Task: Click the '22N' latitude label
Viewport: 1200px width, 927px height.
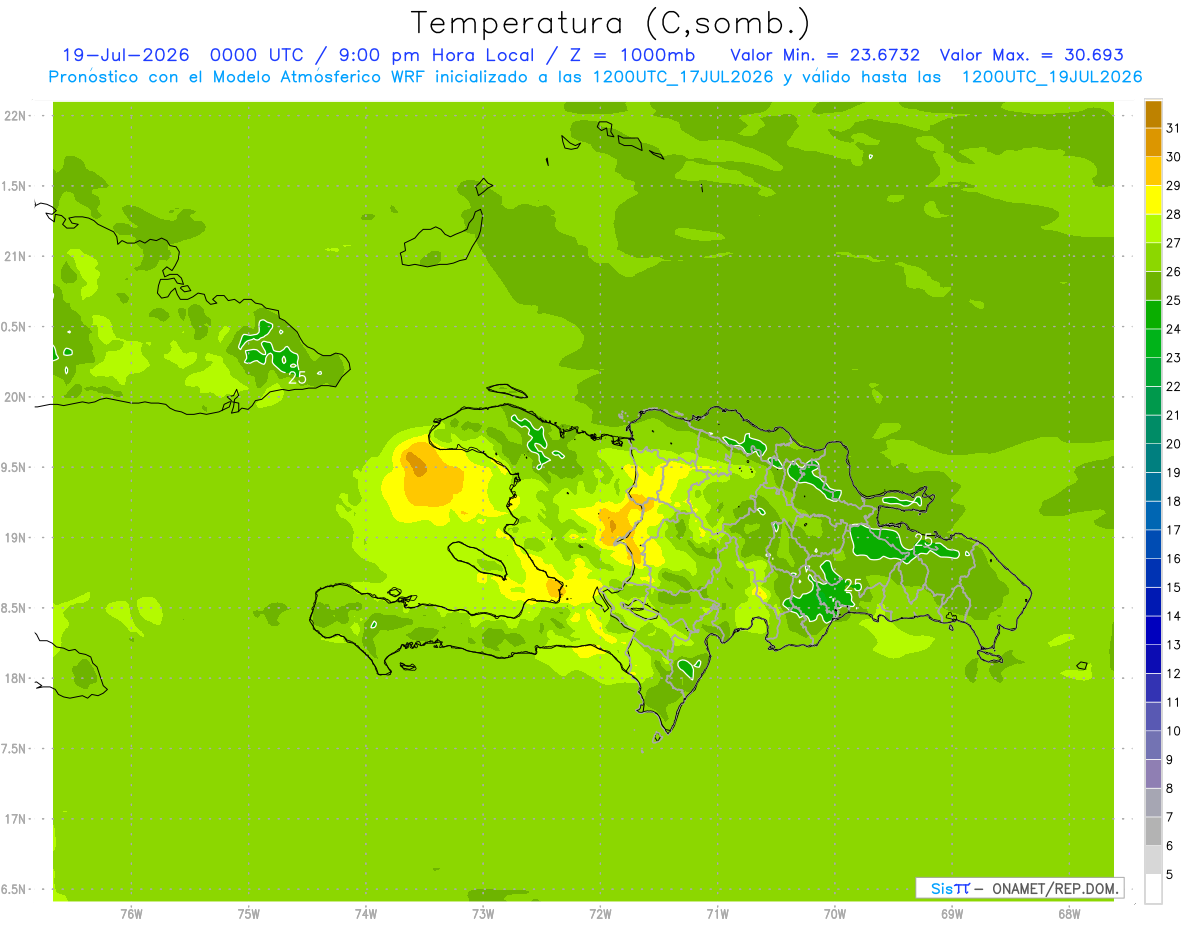Action: pos(16,115)
